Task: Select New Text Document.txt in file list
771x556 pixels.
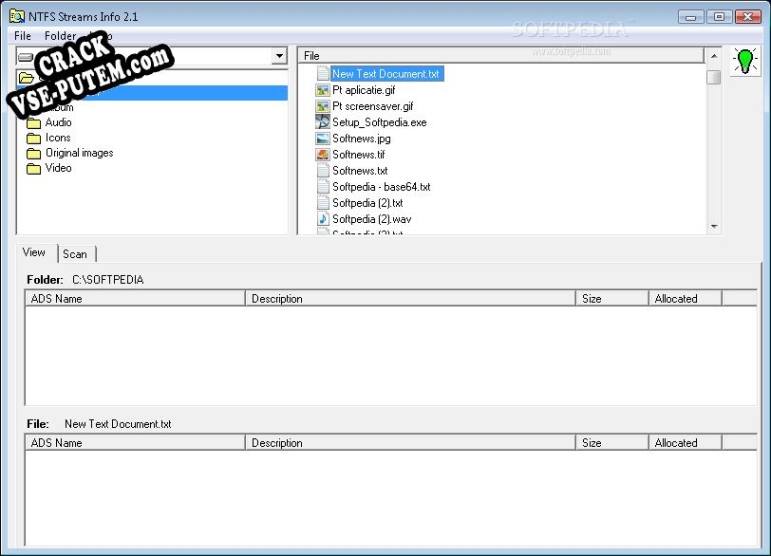Action: 386,74
